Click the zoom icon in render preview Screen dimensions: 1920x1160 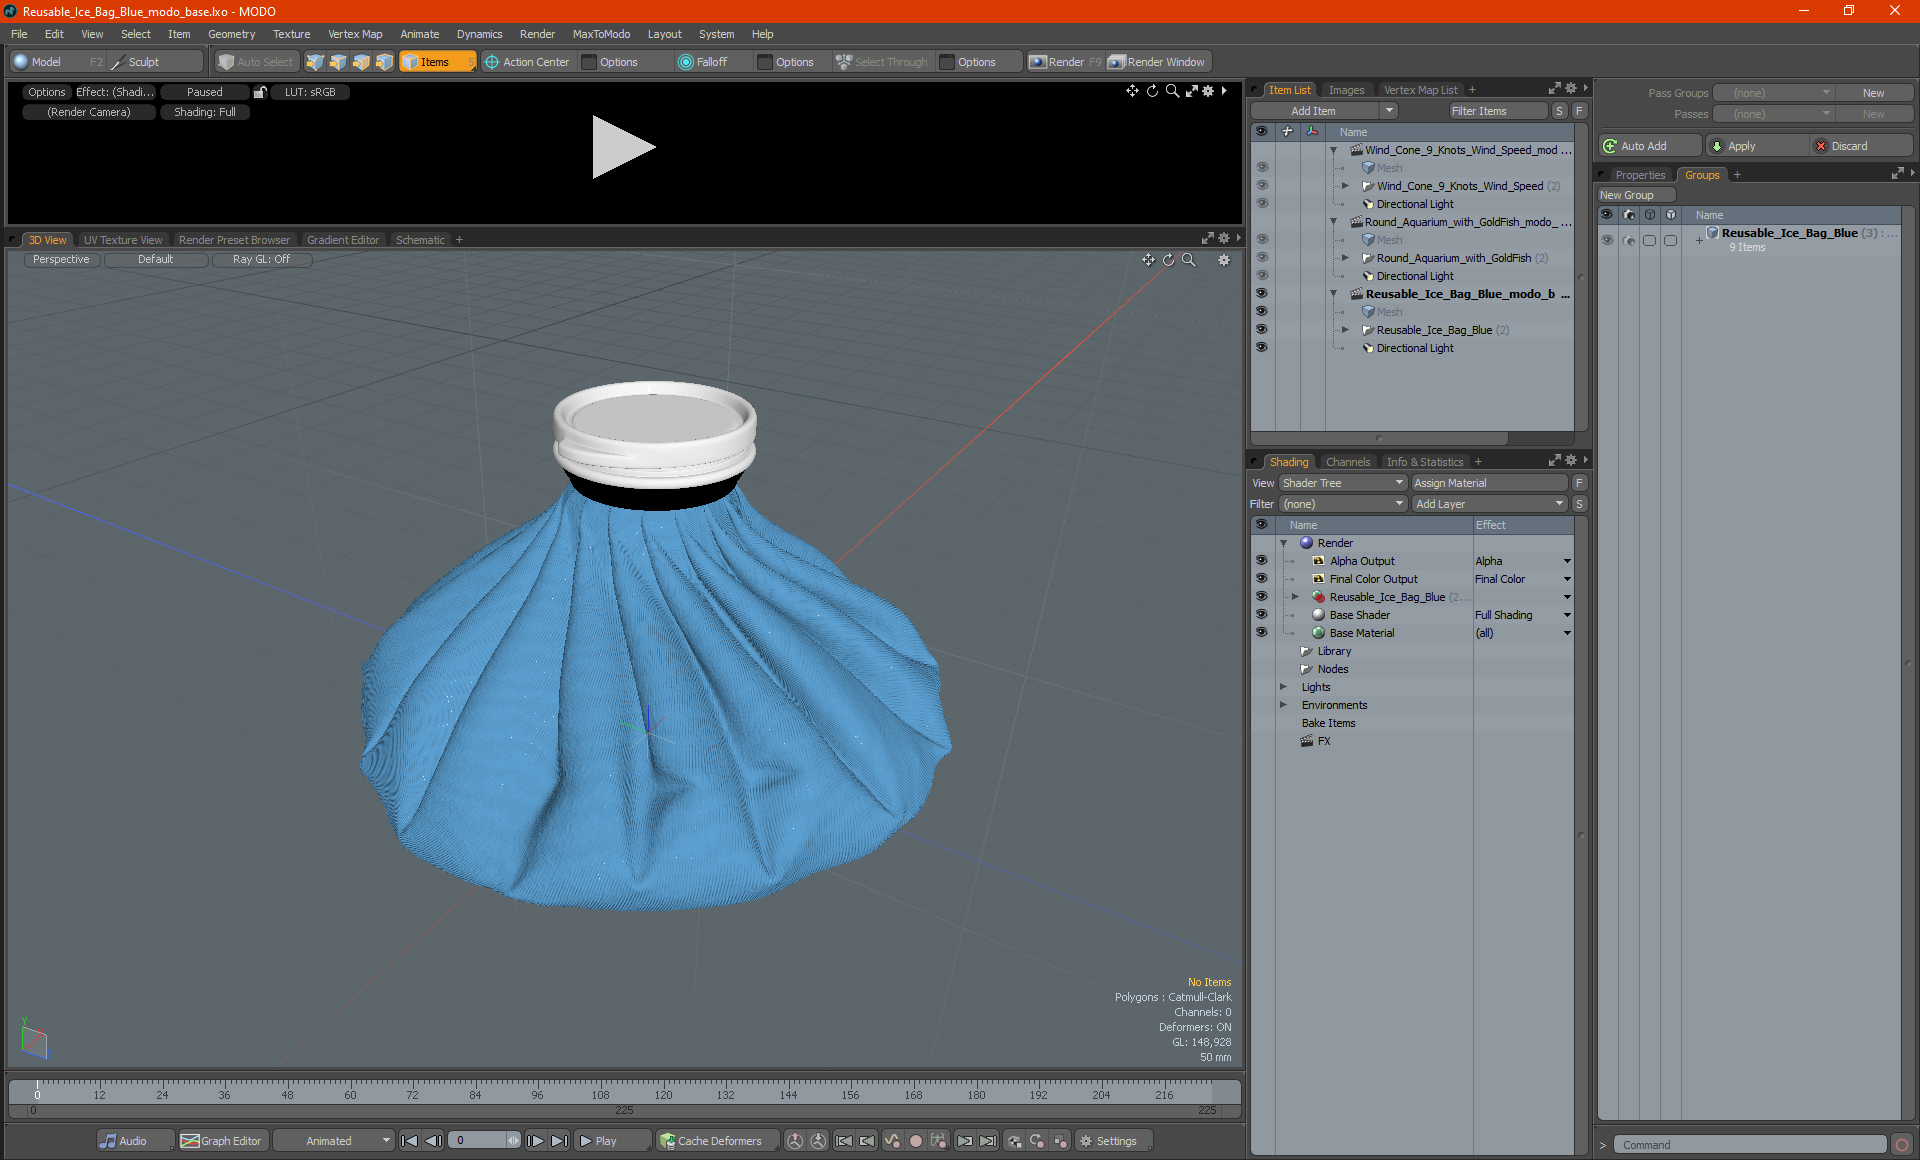coord(1172,91)
